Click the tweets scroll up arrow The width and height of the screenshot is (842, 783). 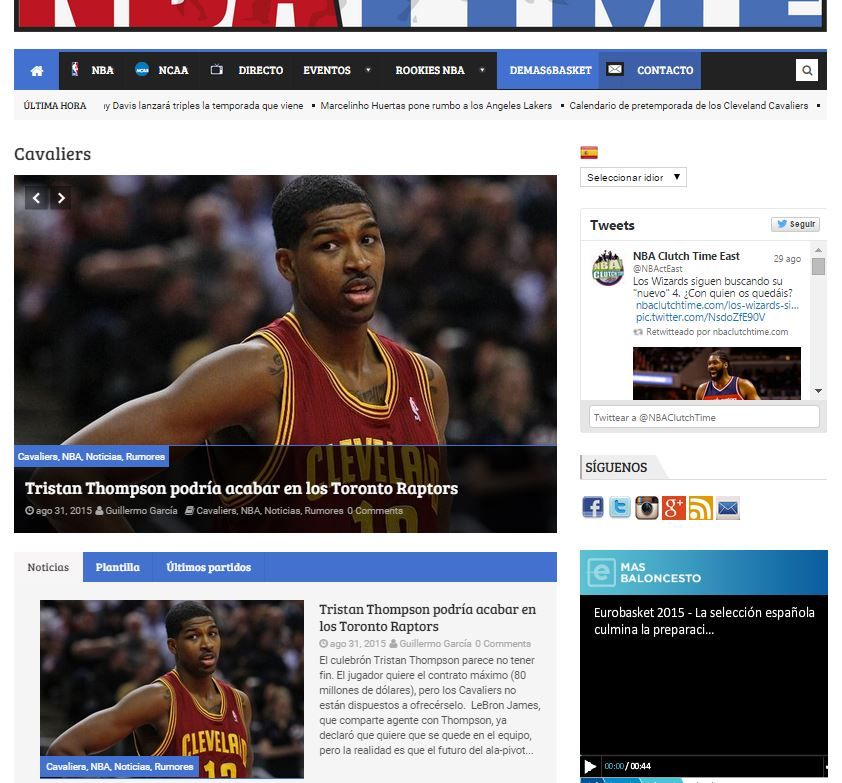(x=818, y=250)
